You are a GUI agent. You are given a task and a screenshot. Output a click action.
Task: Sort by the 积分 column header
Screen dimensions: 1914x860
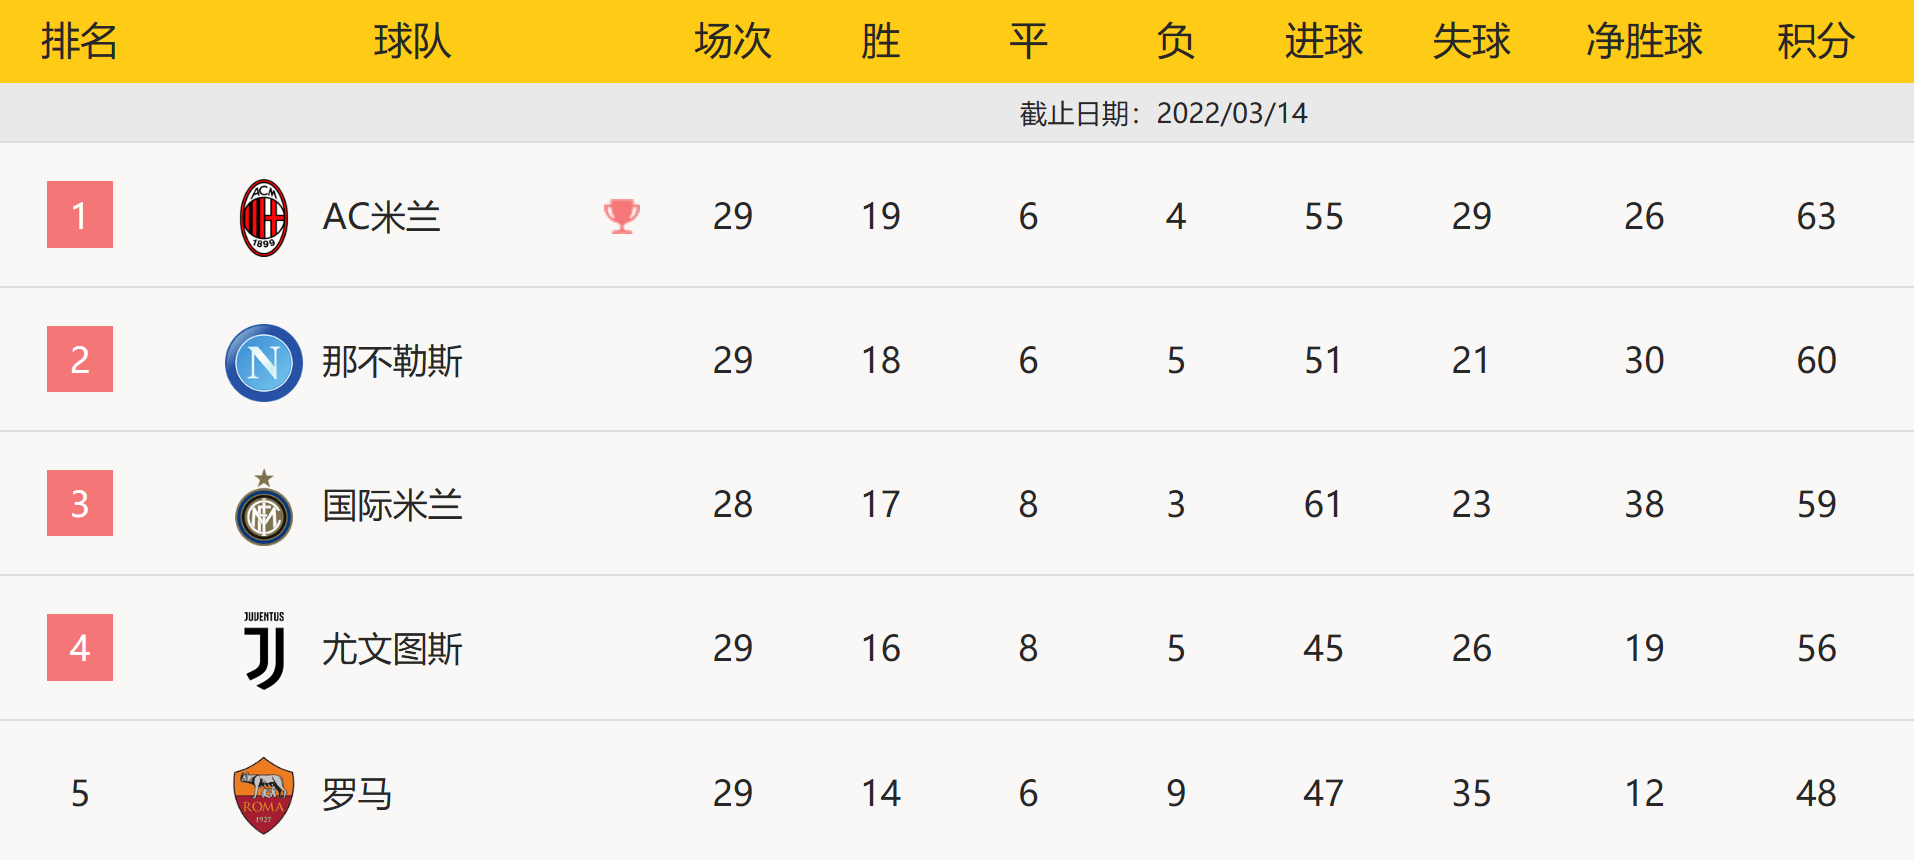[x=1815, y=42]
